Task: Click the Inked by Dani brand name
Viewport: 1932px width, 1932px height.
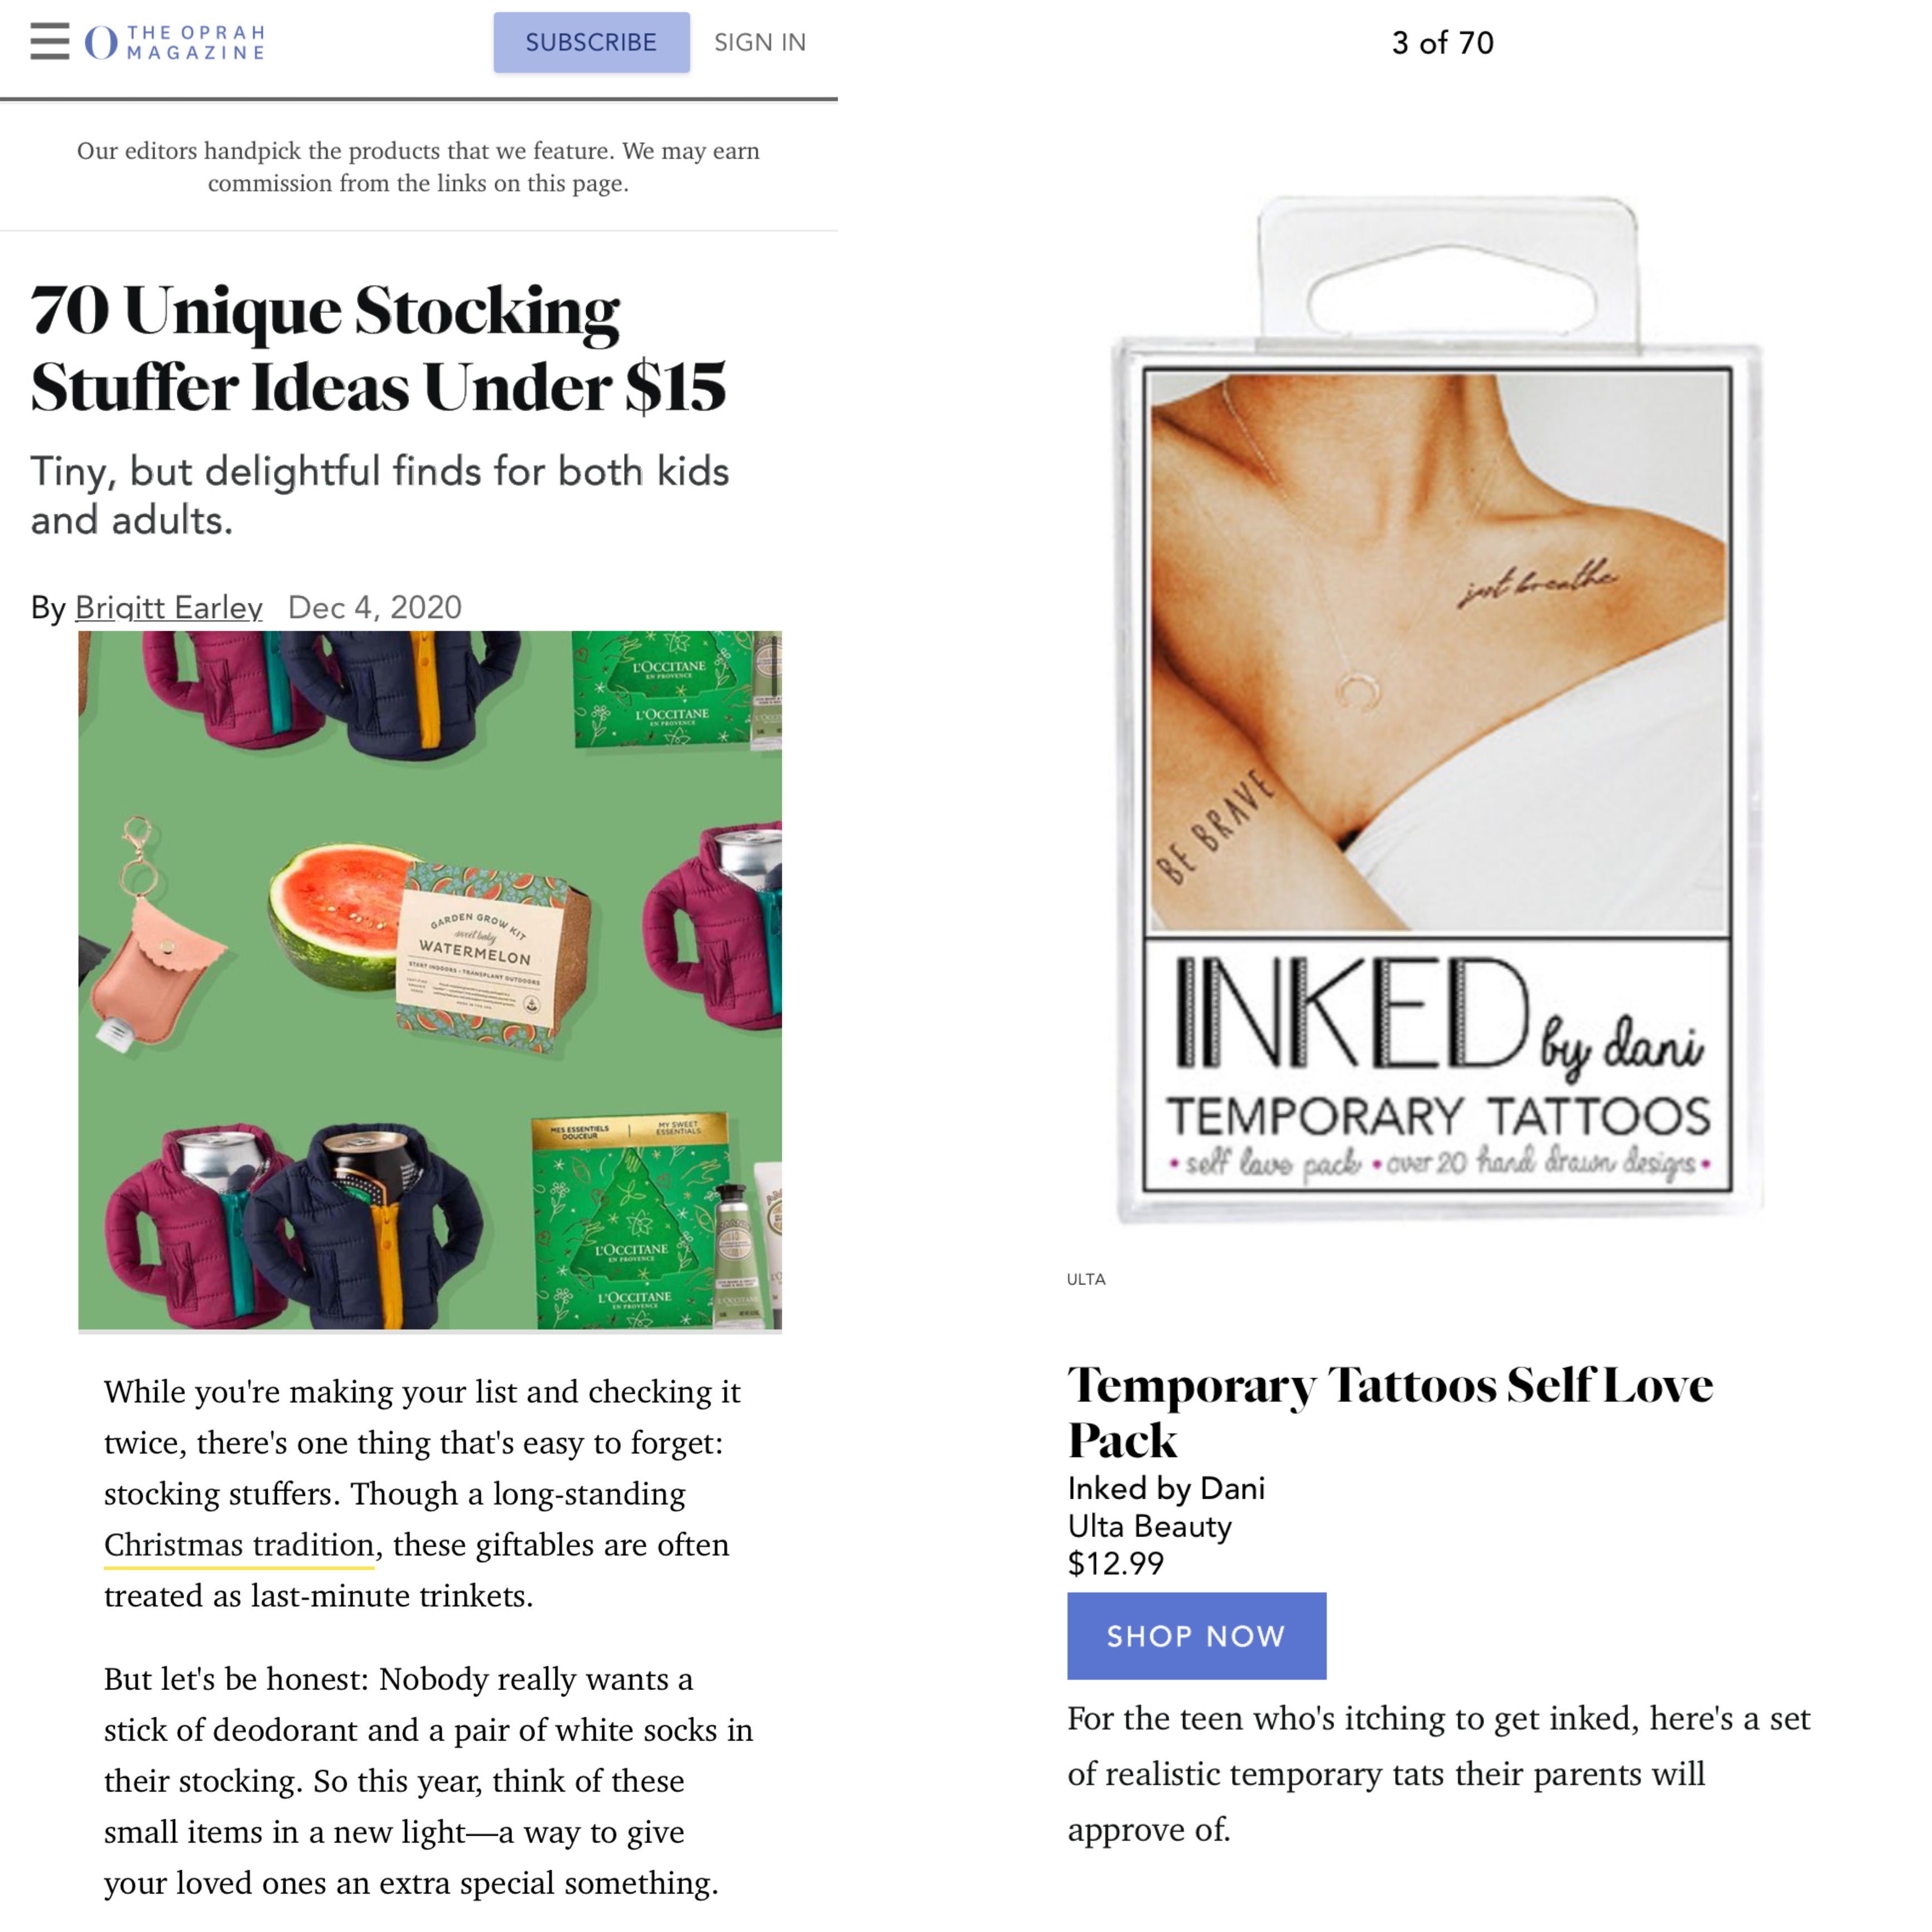Action: (1166, 1488)
